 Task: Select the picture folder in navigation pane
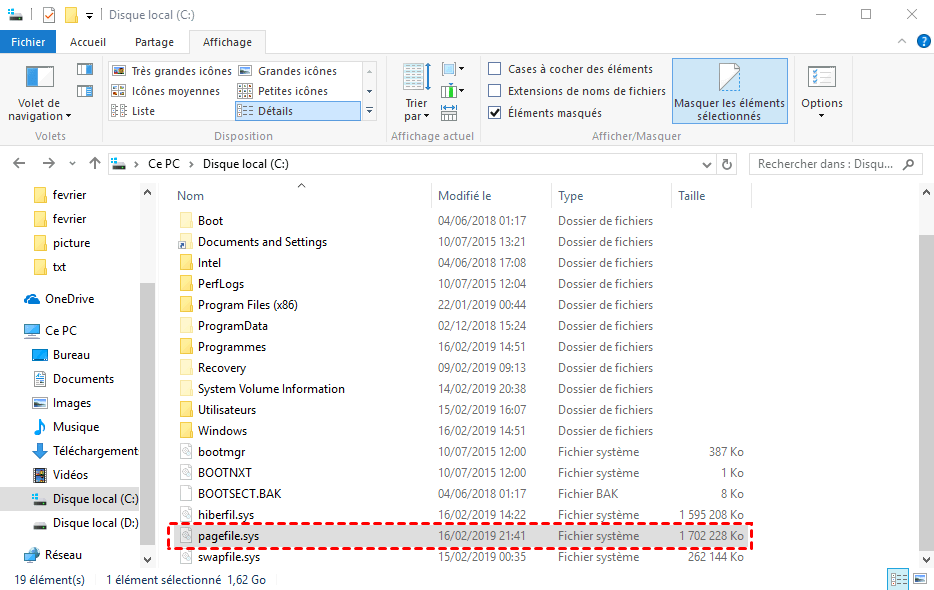pos(63,243)
